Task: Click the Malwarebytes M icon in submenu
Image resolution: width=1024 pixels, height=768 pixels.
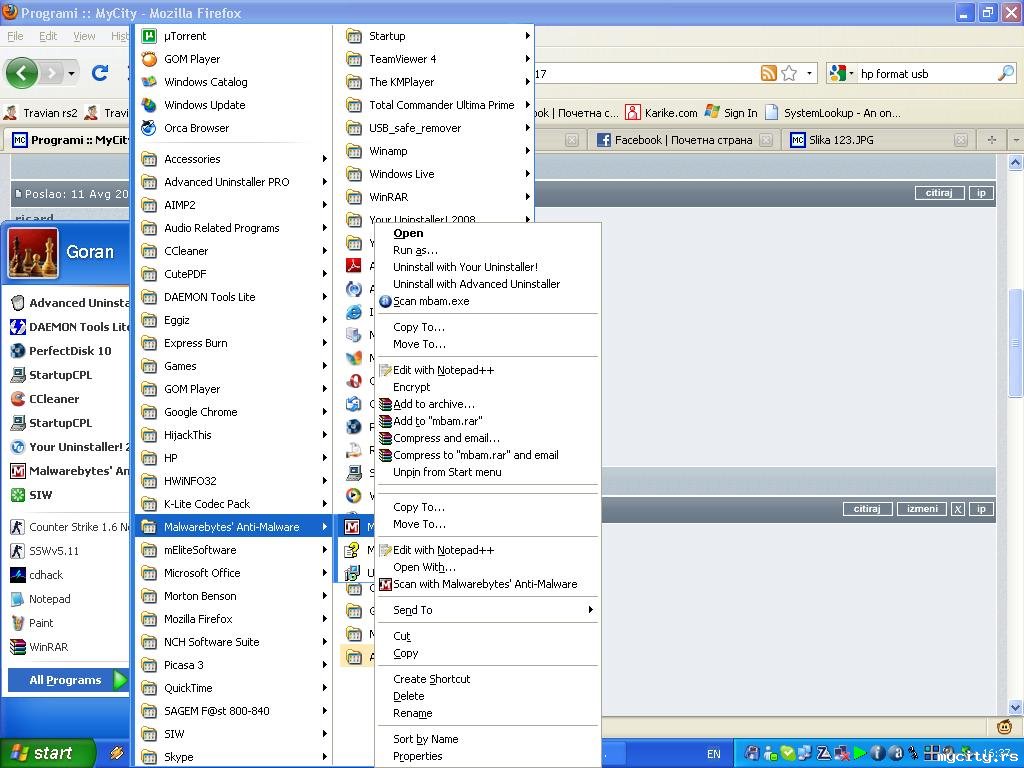Action: [353, 527]
